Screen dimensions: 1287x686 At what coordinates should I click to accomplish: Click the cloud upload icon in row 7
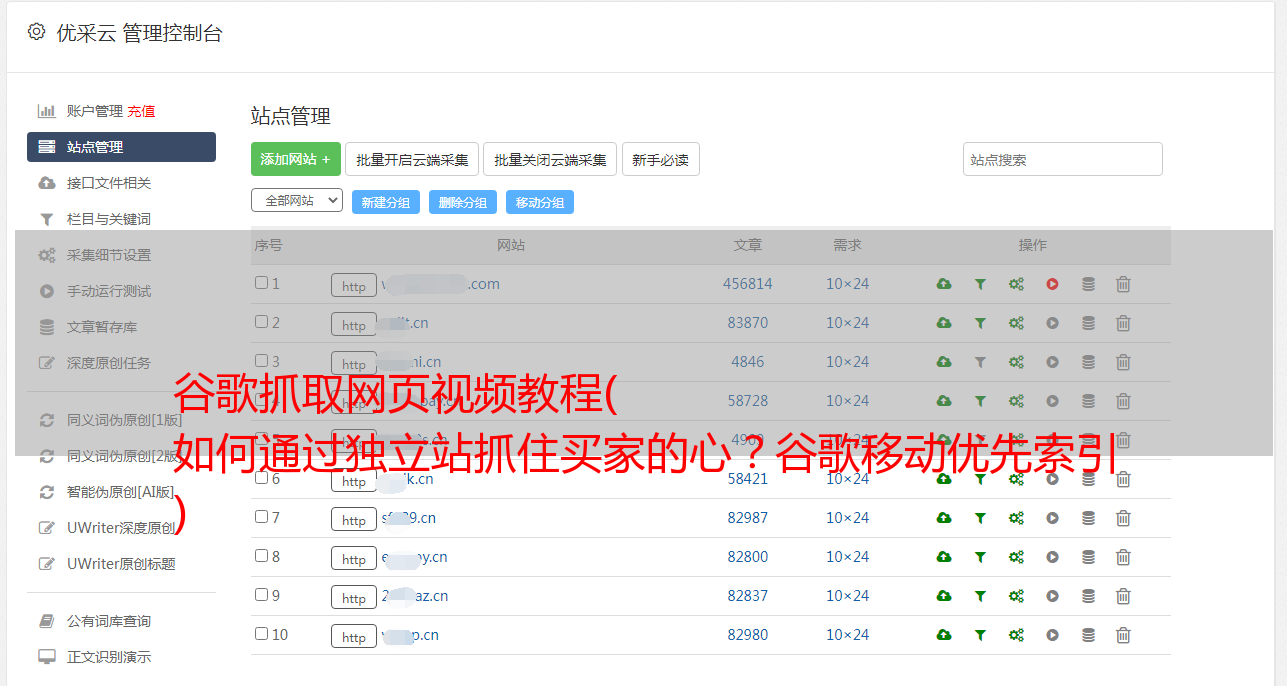point(943,518)
